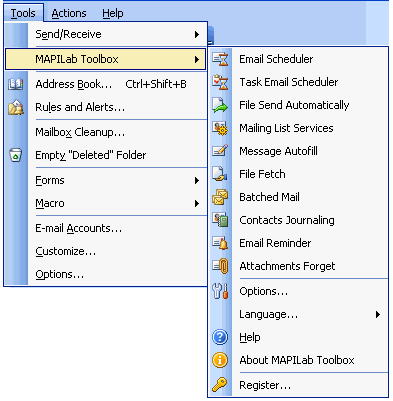Viewport: 393px width, 401px height.
Task: Click the Register key icon
Action: (220, 385)
